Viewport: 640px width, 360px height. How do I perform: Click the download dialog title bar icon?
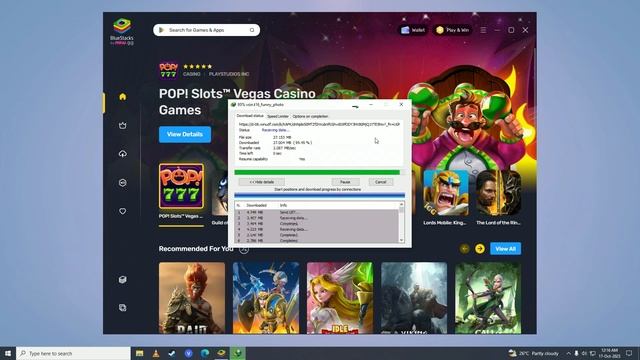click(x=233, y=104)
